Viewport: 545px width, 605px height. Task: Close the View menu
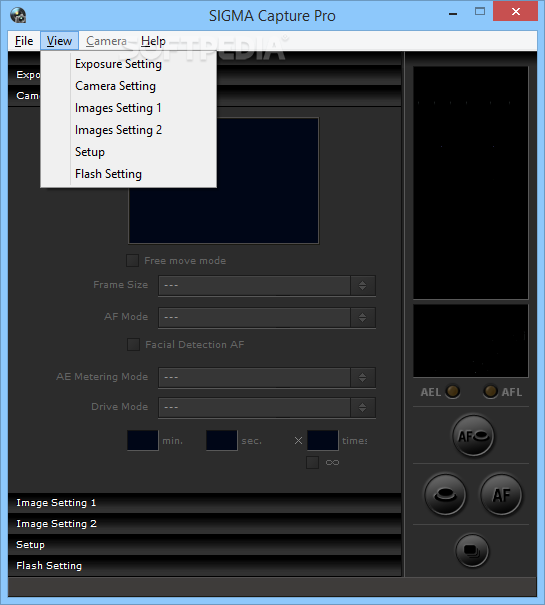point(59,41)
